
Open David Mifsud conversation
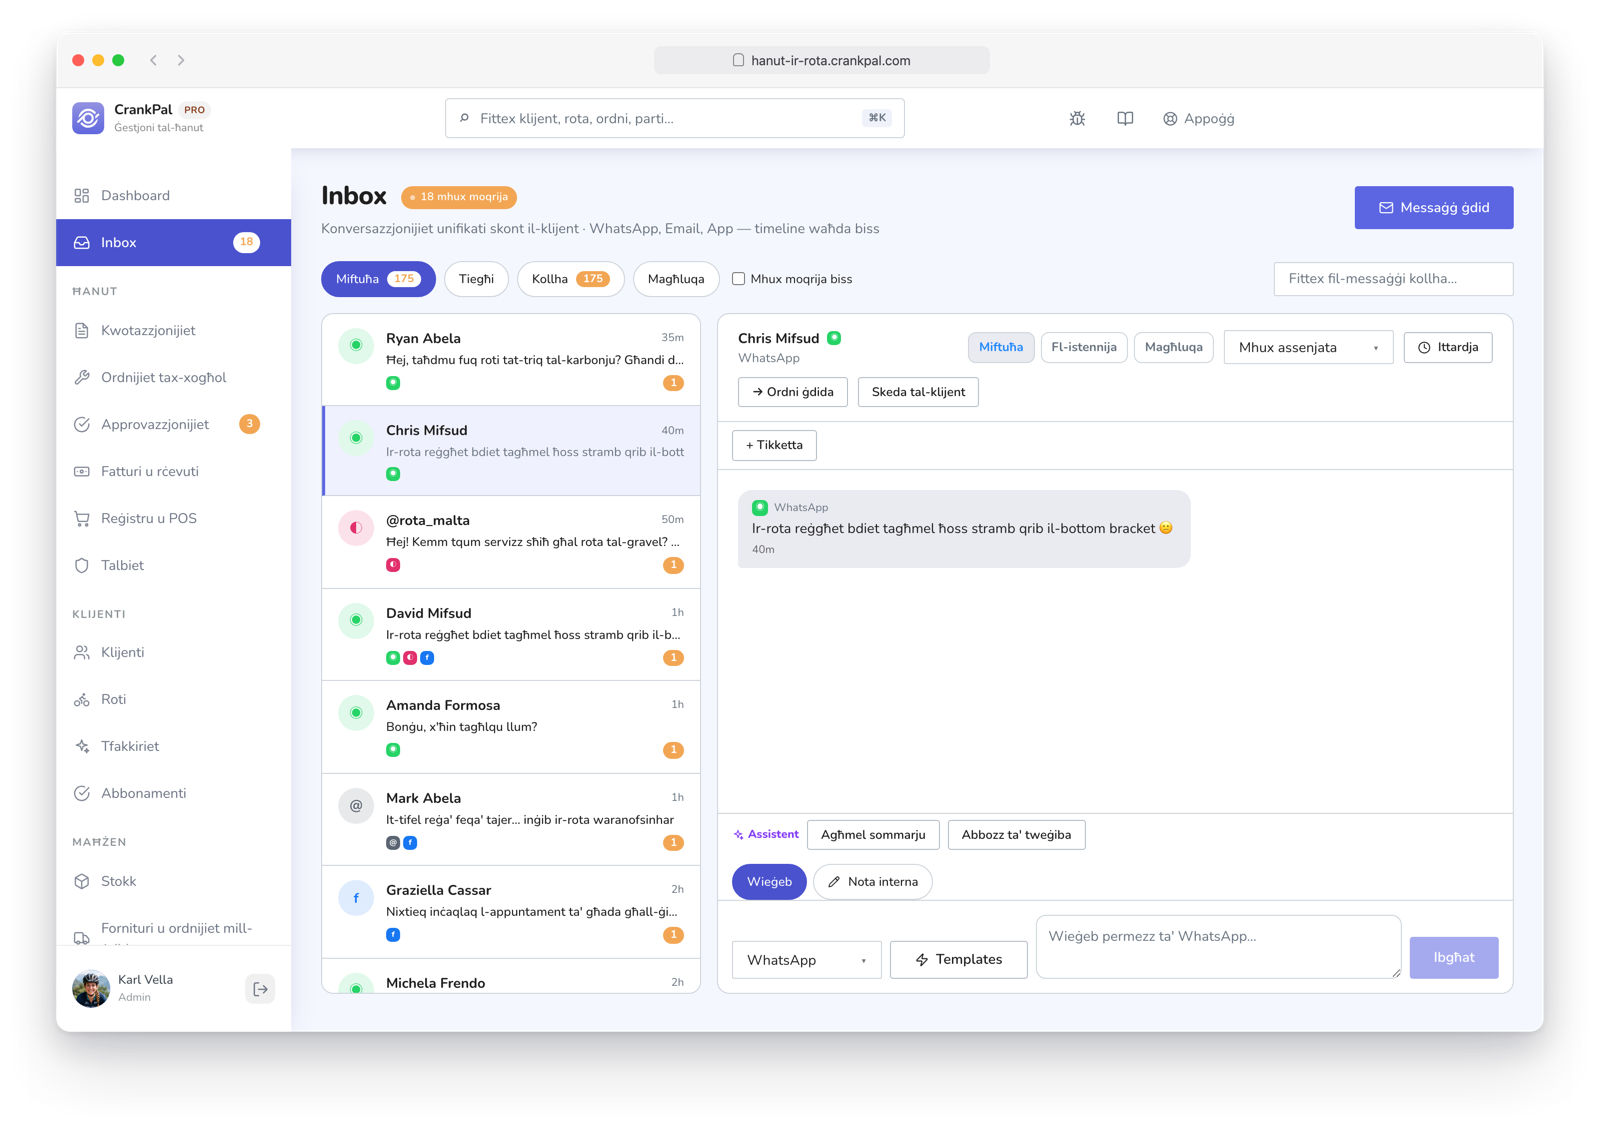click(511, 635)
